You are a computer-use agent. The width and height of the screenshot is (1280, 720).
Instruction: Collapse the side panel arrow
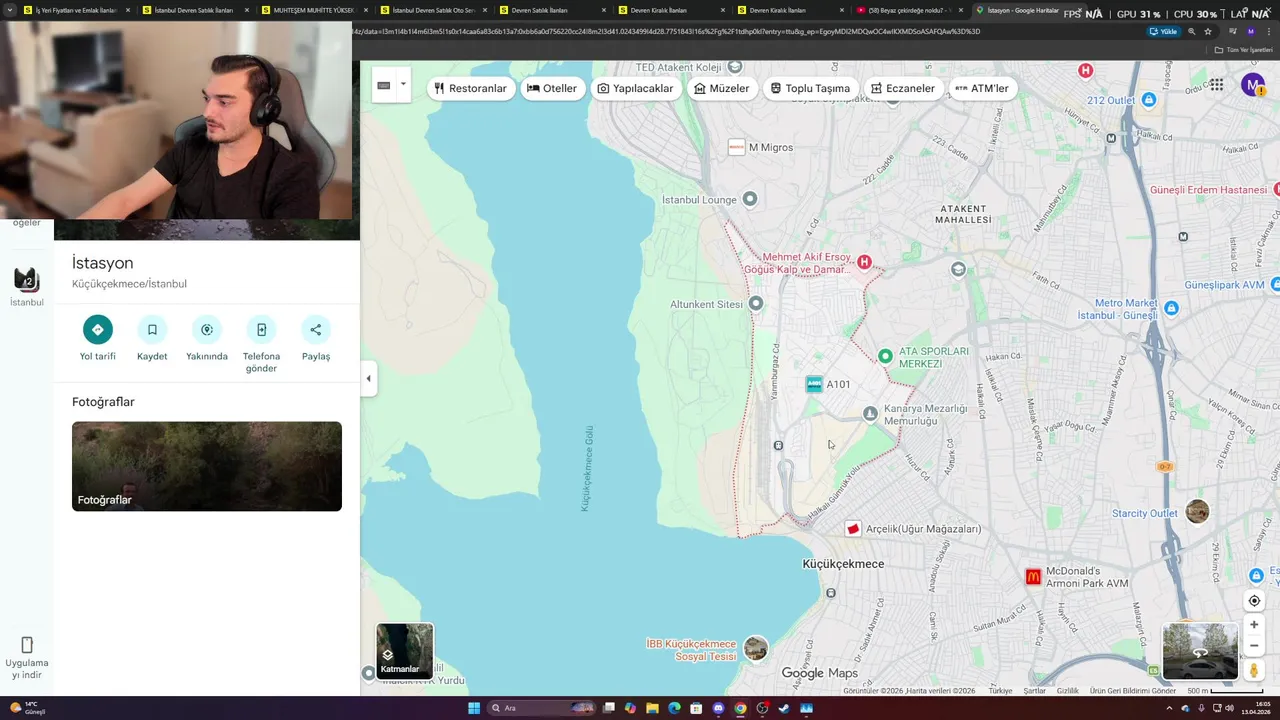(x=368, y=378)
